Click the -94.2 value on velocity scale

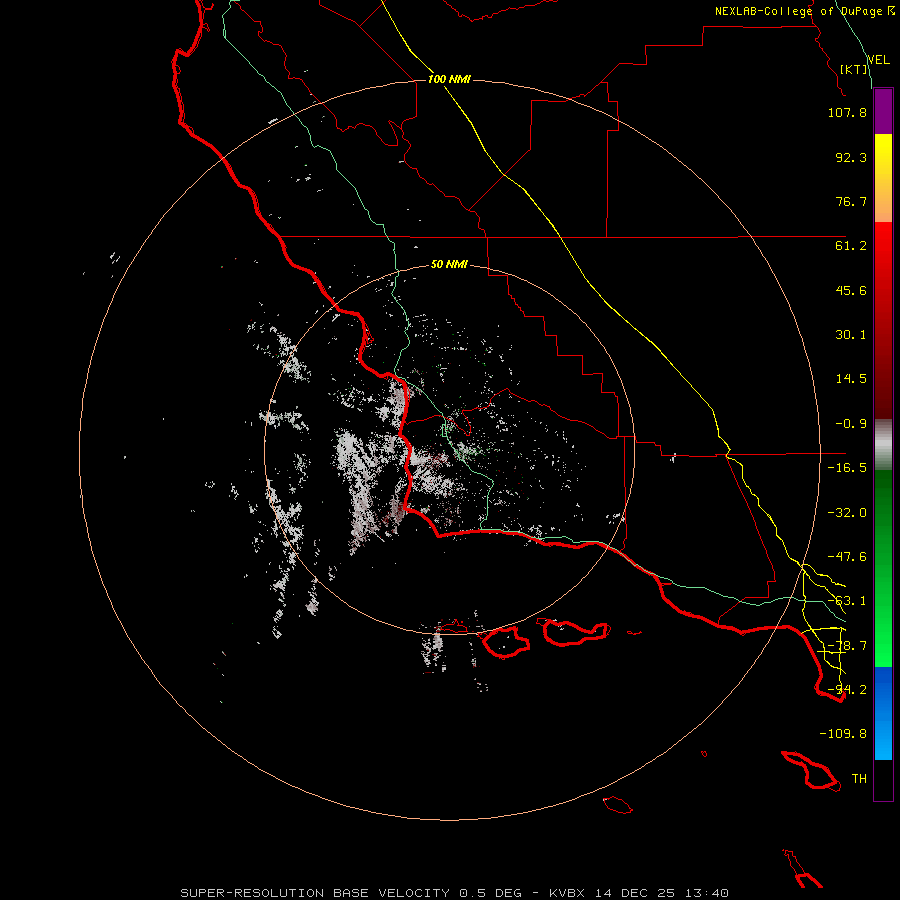pyautogui.click(x=847, y=690)
